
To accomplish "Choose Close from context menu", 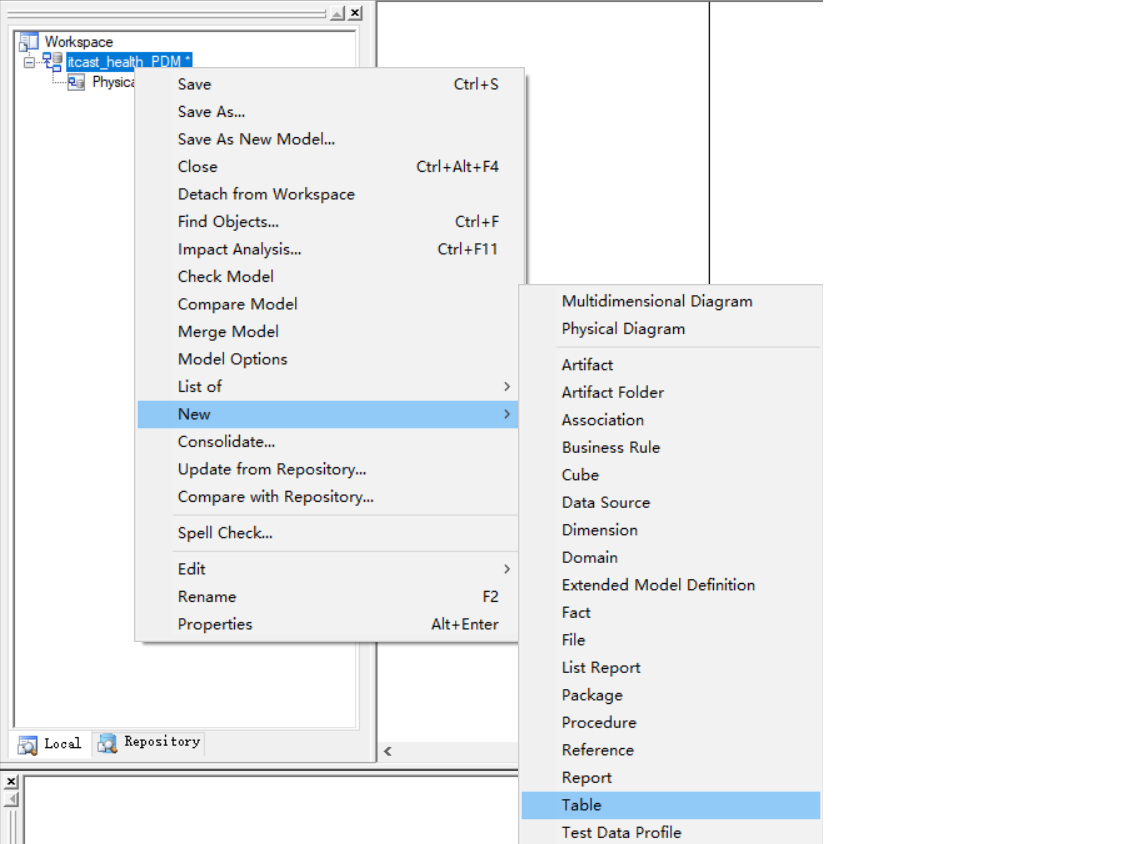I will coord(328,167).
